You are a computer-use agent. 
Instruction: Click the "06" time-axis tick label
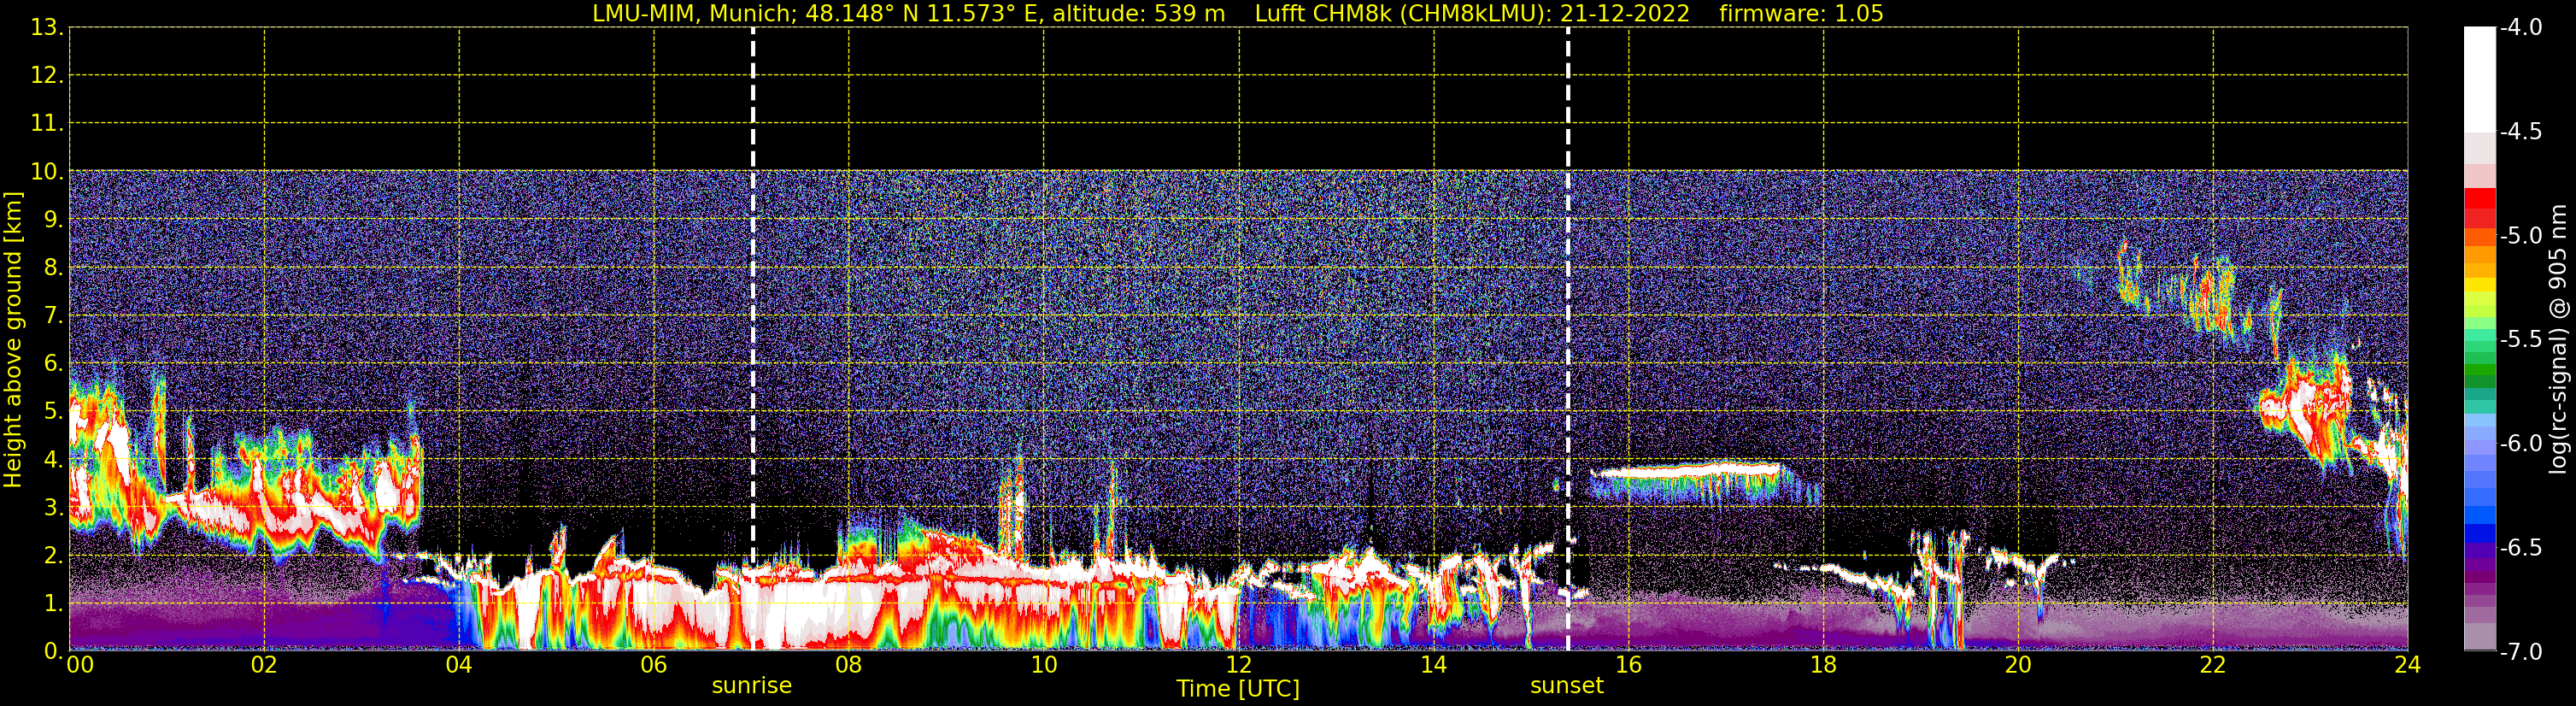(654, 665)
